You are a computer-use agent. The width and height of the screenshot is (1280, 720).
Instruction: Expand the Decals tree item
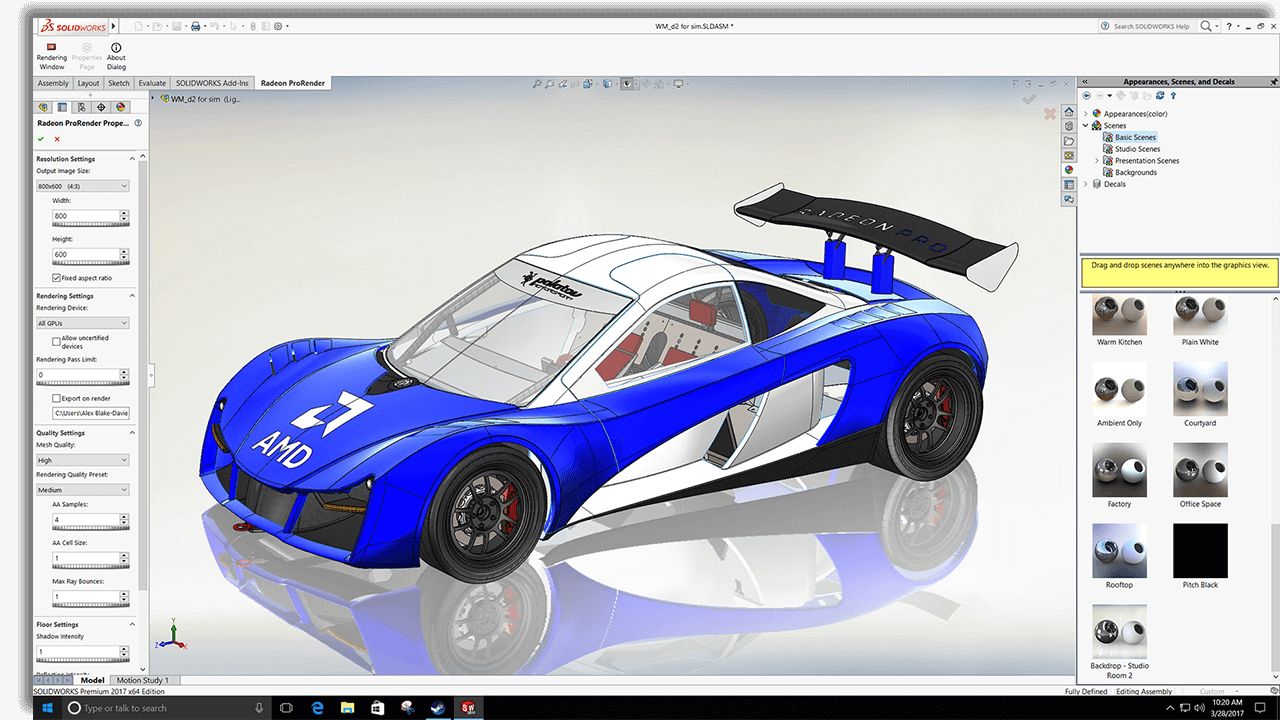[1084, 184]
